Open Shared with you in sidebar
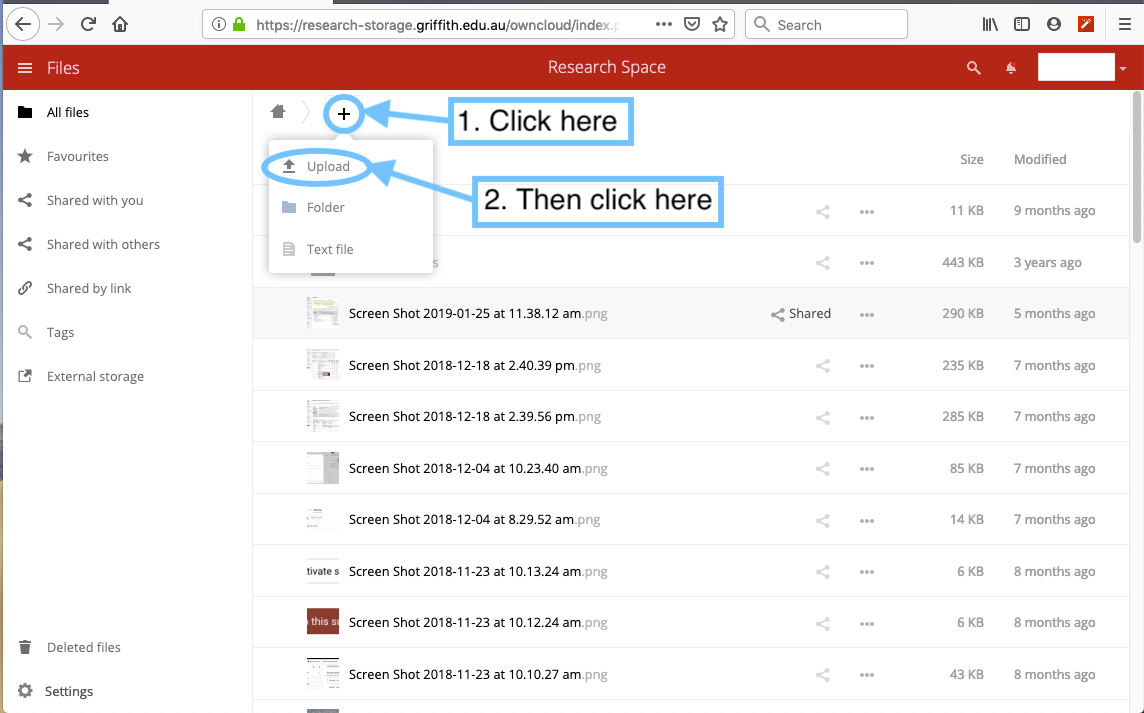The width and height of the screenshot is (1144, 713). tap(95, 200)
